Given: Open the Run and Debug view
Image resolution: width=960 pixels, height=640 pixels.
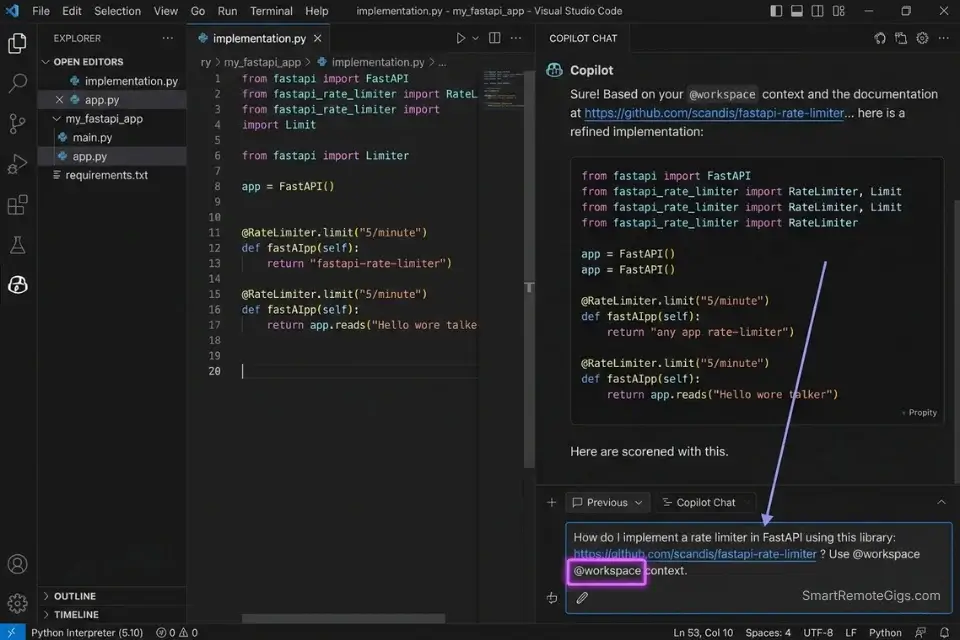Looking at the screenshot, I should tap(17, 164).
